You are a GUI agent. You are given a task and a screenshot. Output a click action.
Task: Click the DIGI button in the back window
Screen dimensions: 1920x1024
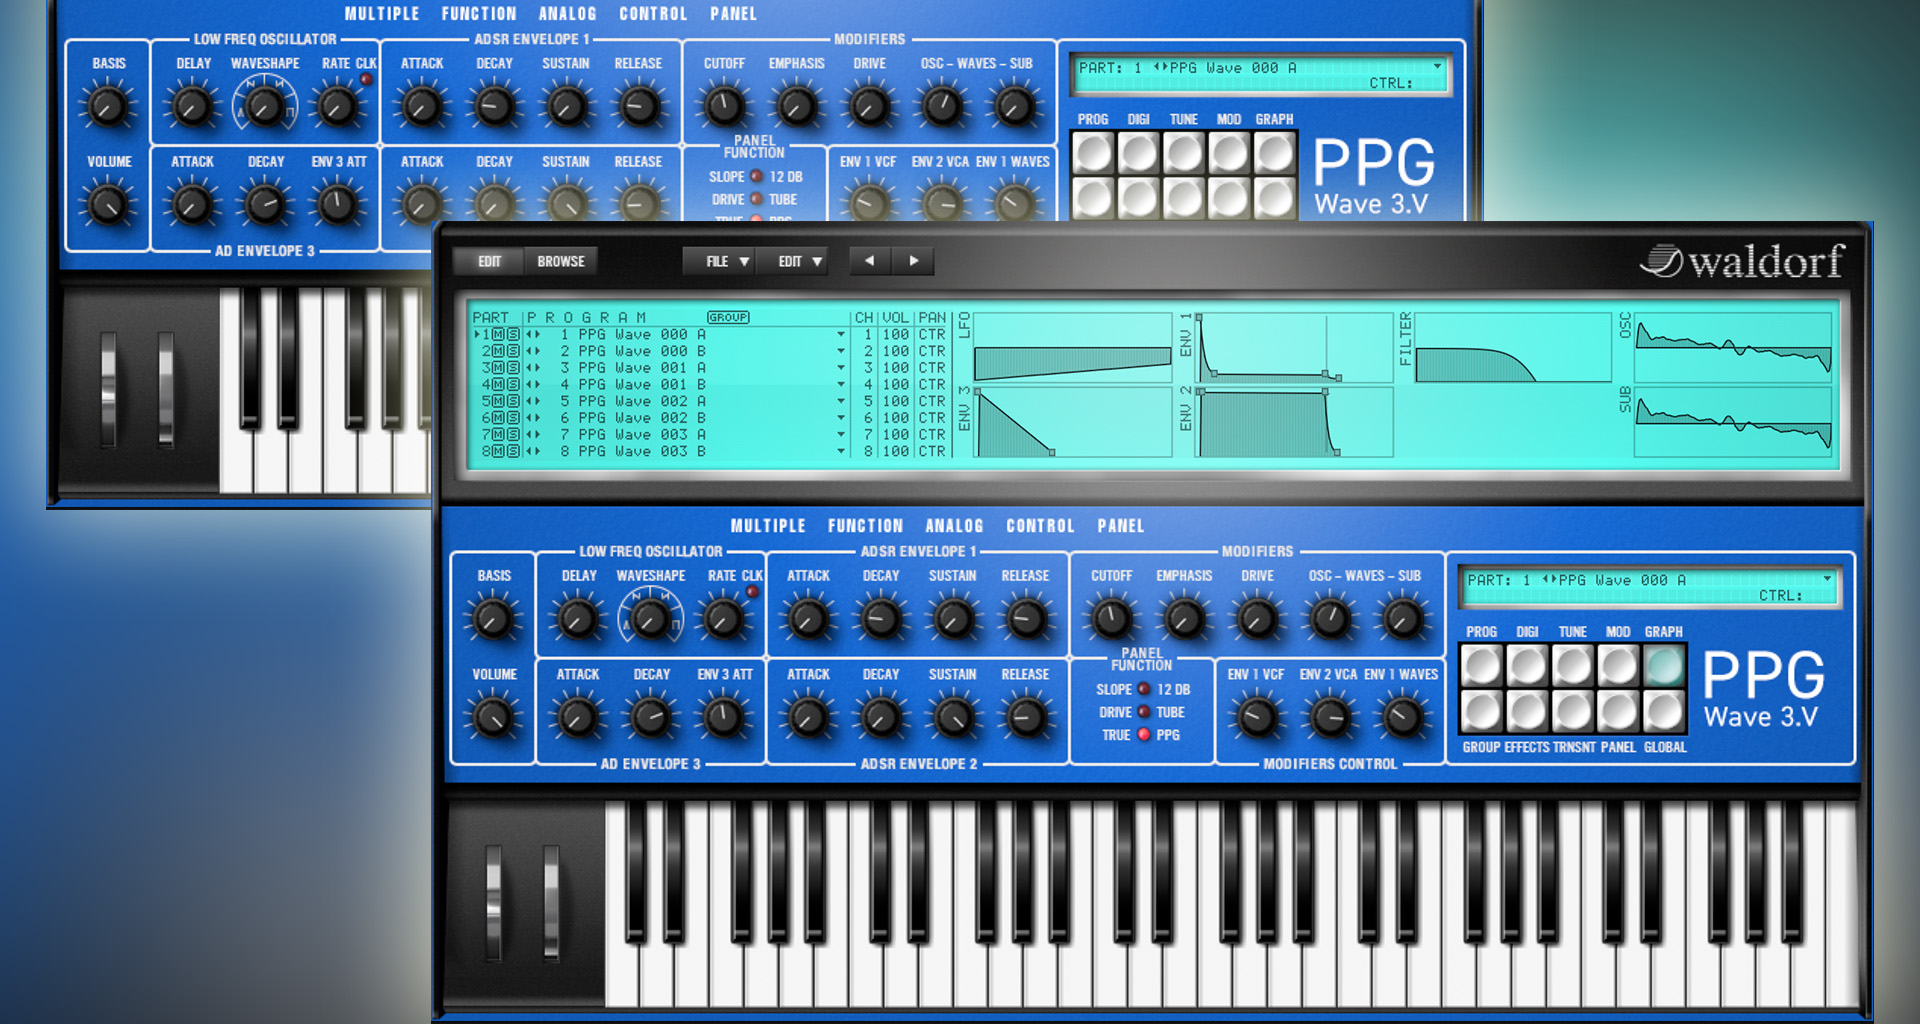tap(1138, 153)
